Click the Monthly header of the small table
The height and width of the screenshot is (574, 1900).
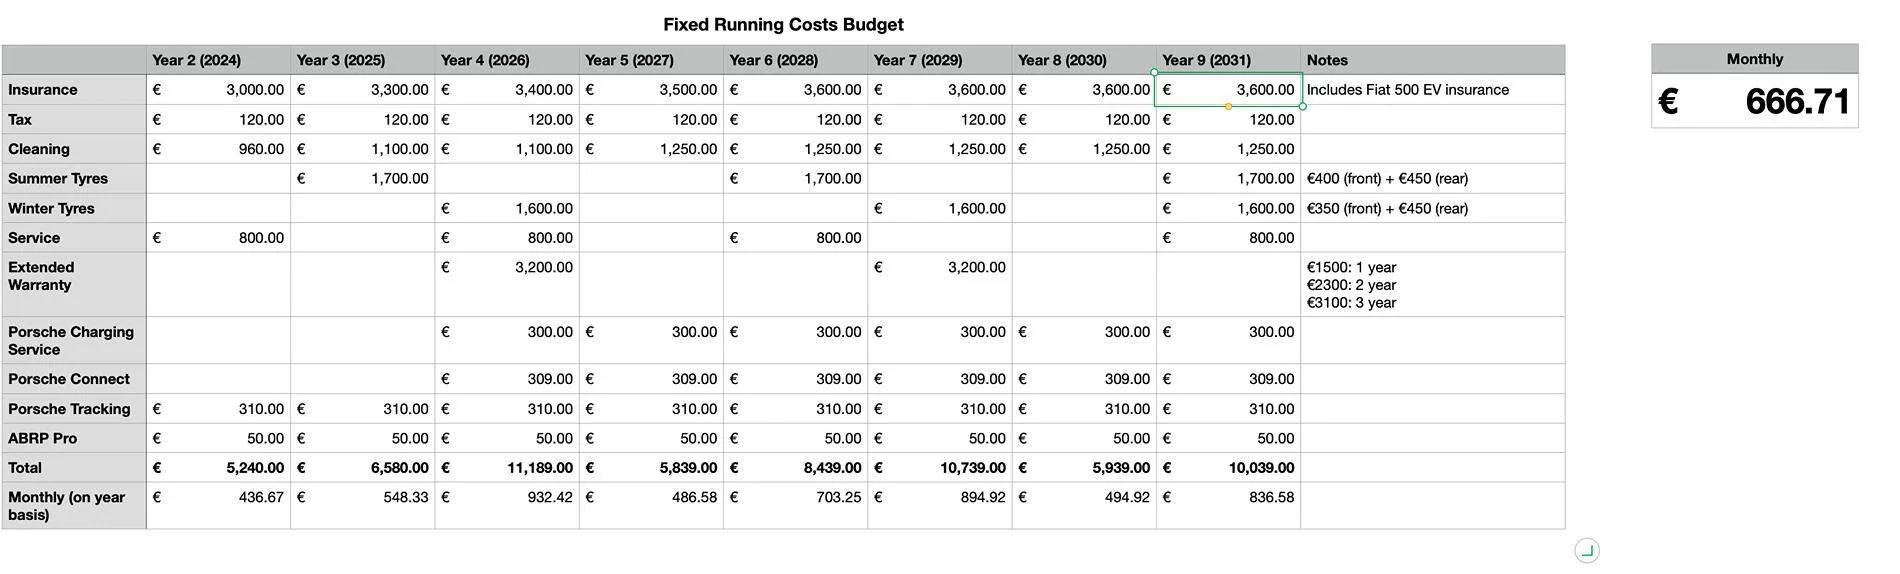point(1754,59)
